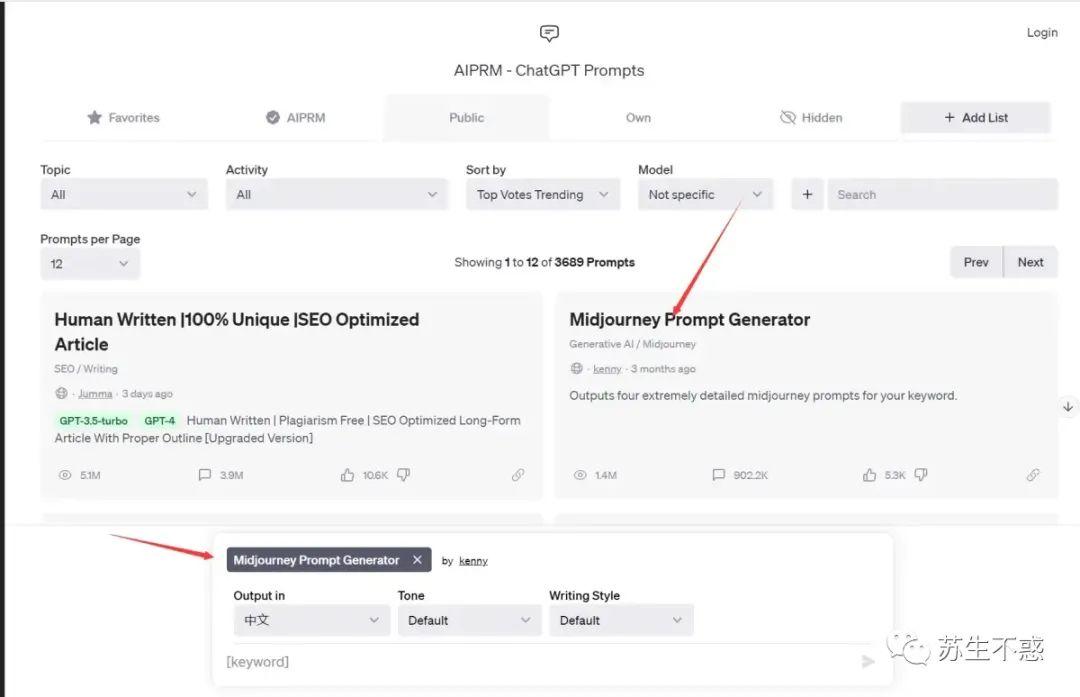
Task: Click the [keyword] prompt input field
Action: point(541,662)
